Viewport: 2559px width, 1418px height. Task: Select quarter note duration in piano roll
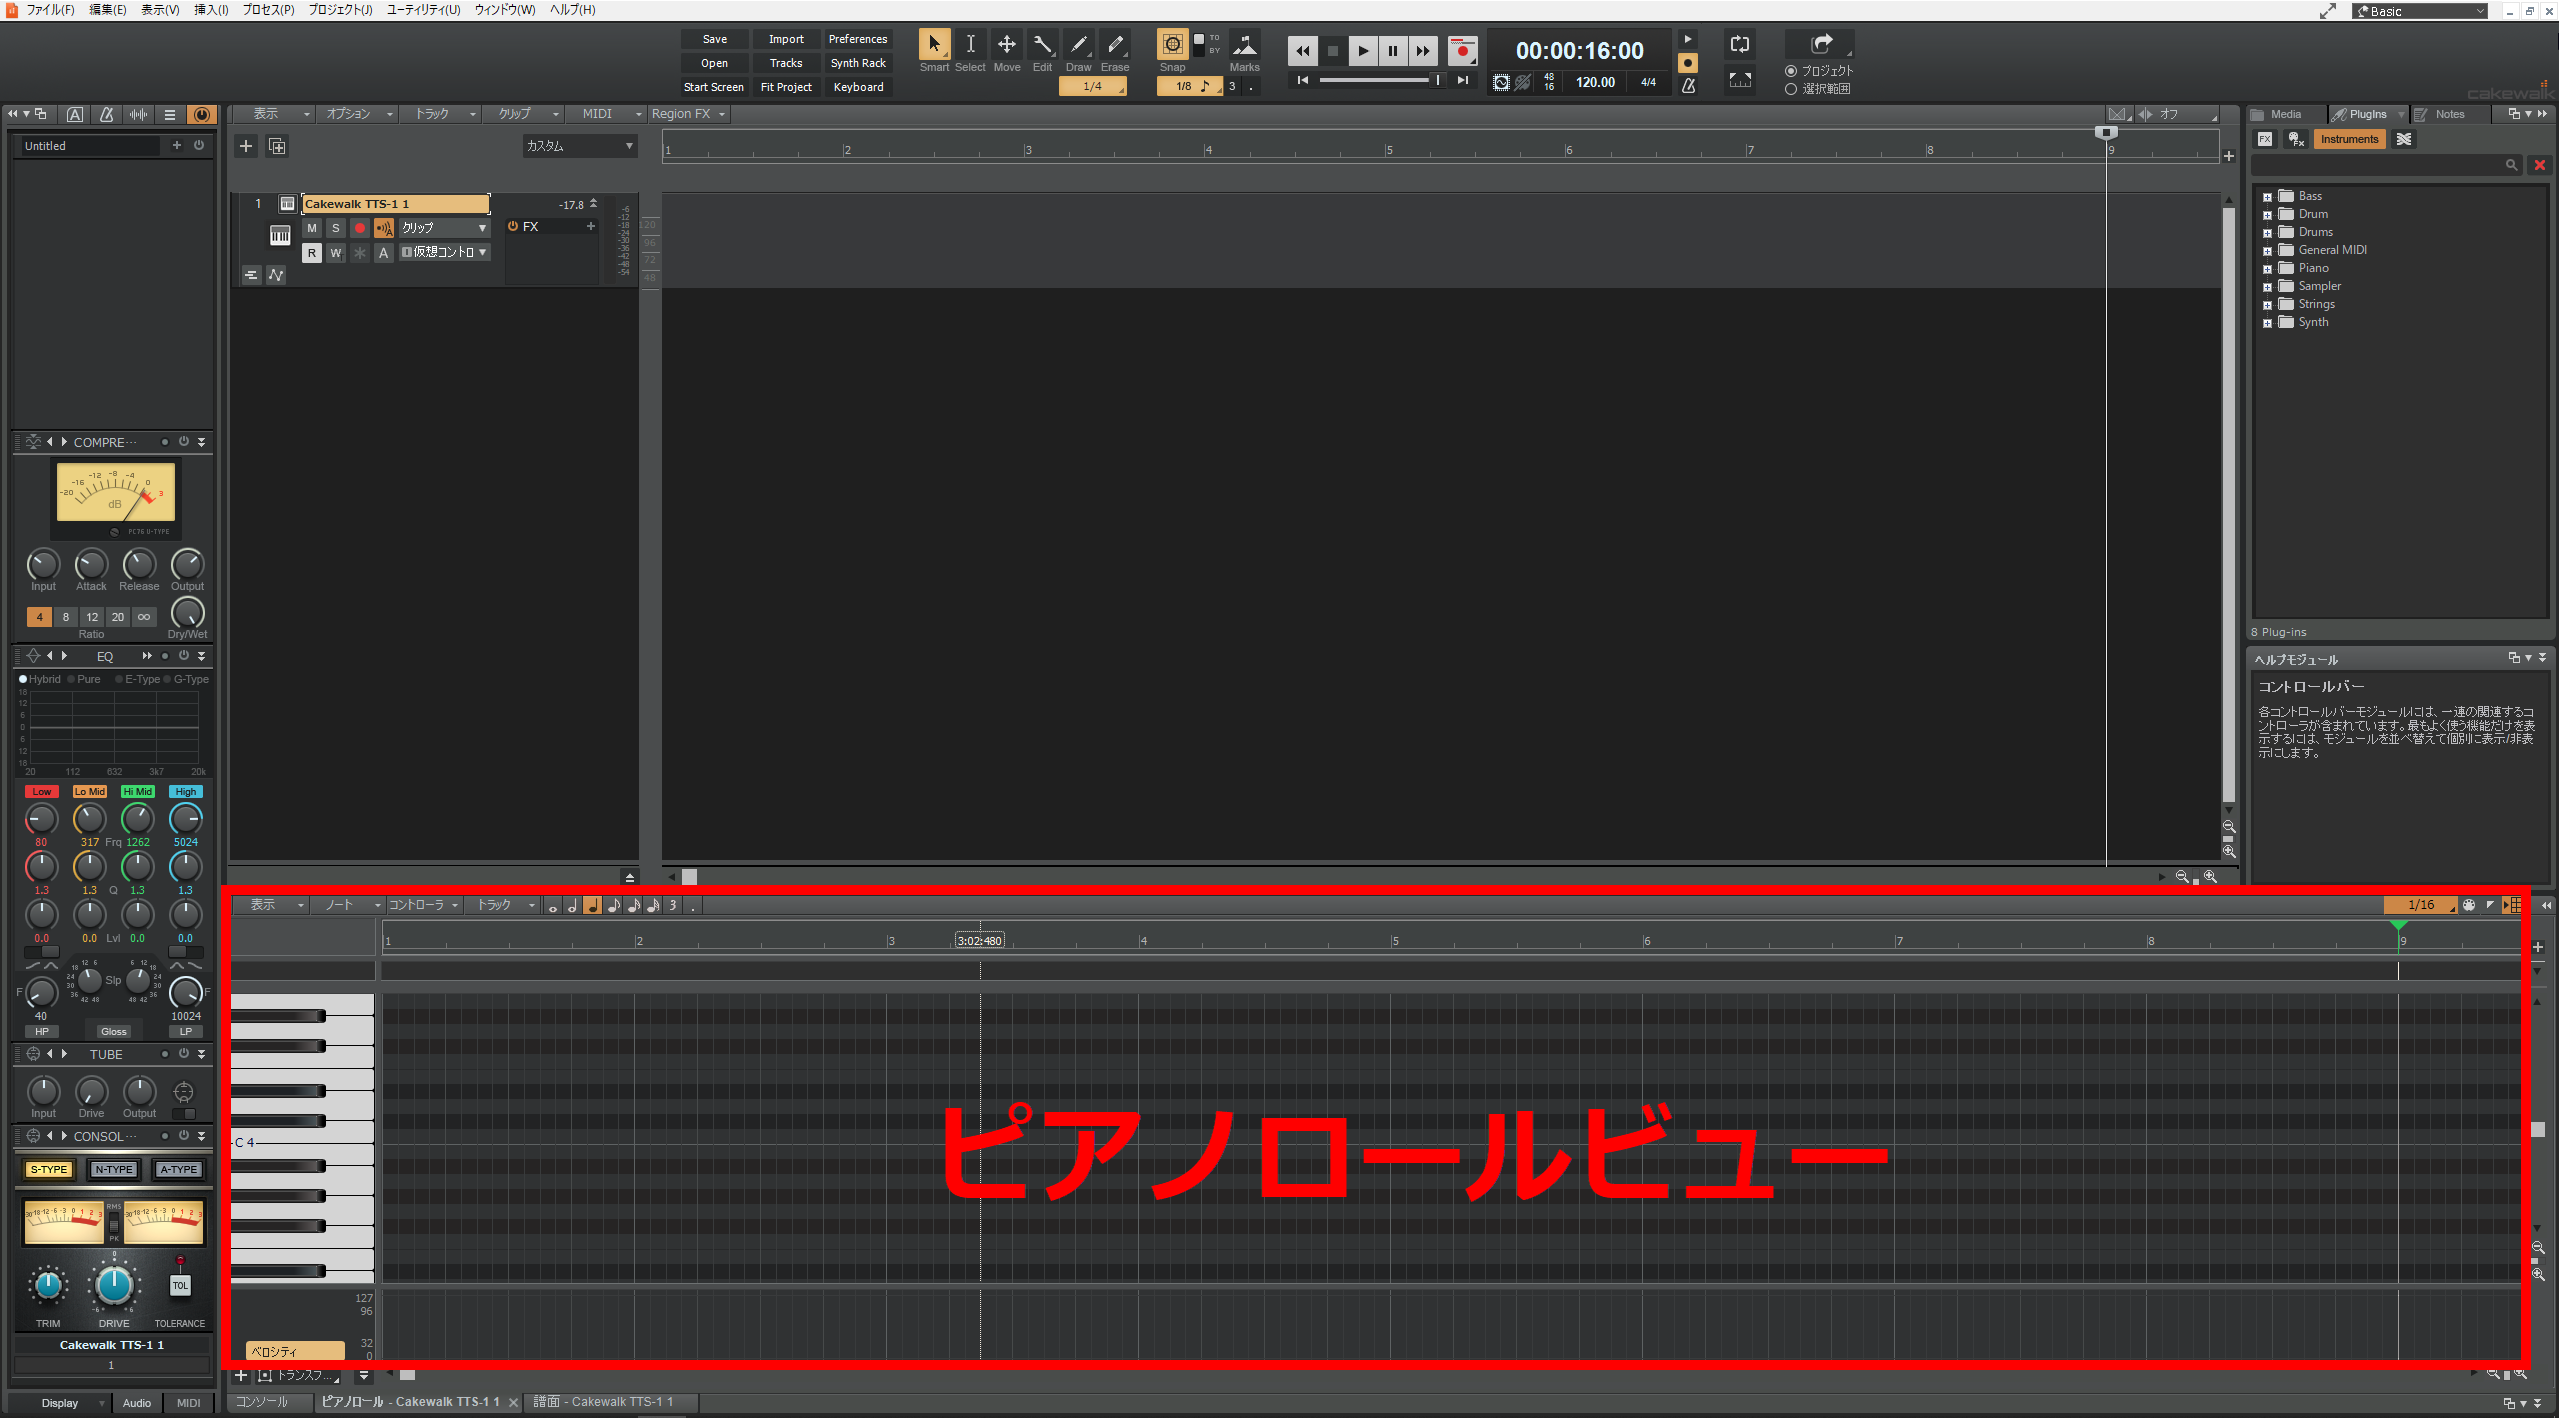click(x=592, y=905)
